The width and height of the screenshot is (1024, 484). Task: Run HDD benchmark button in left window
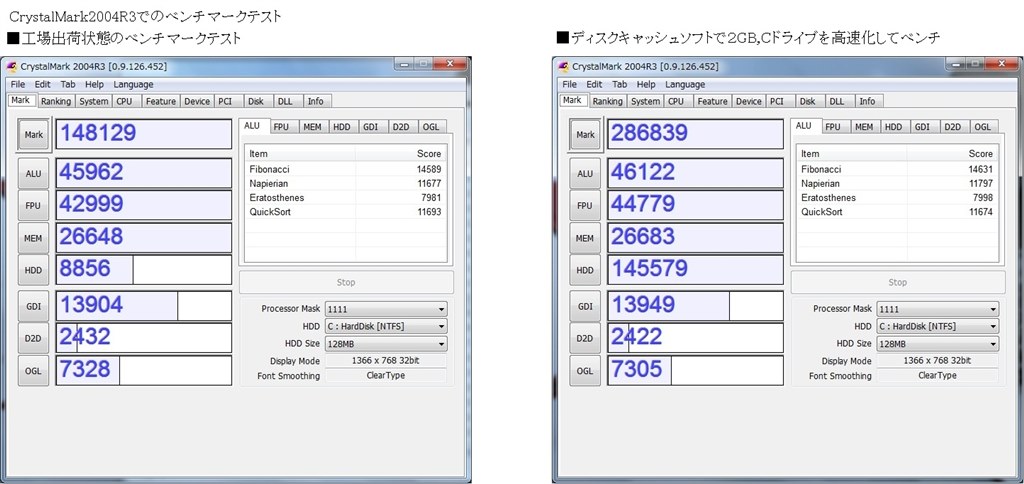coord(33,270)
